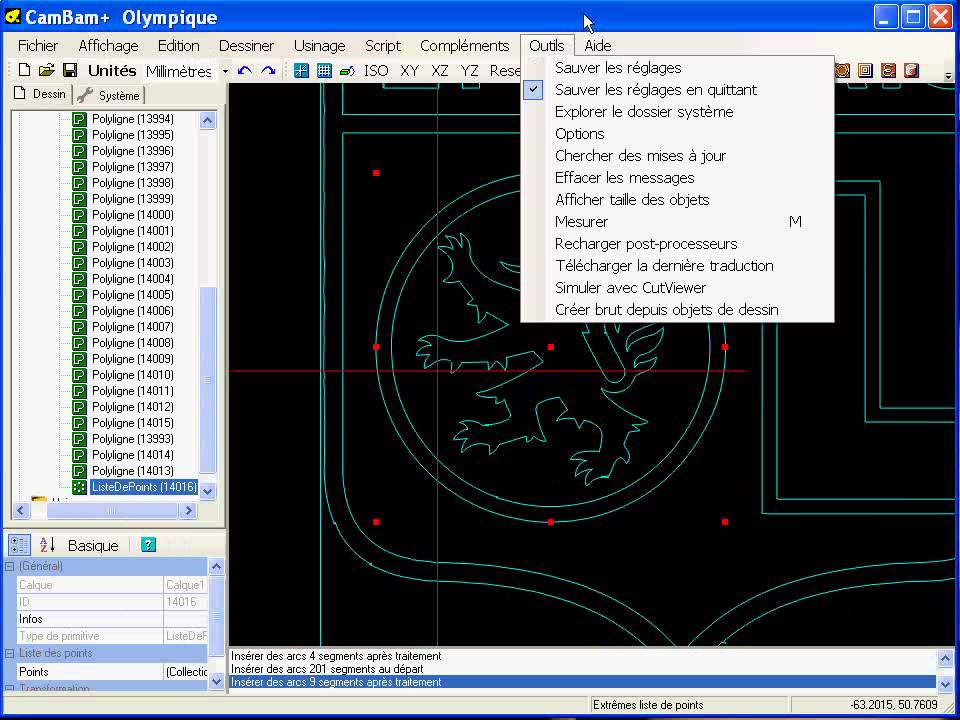Open the toolbar overflow chevron
Screen dimensions: 960x720
click(948, 75)
